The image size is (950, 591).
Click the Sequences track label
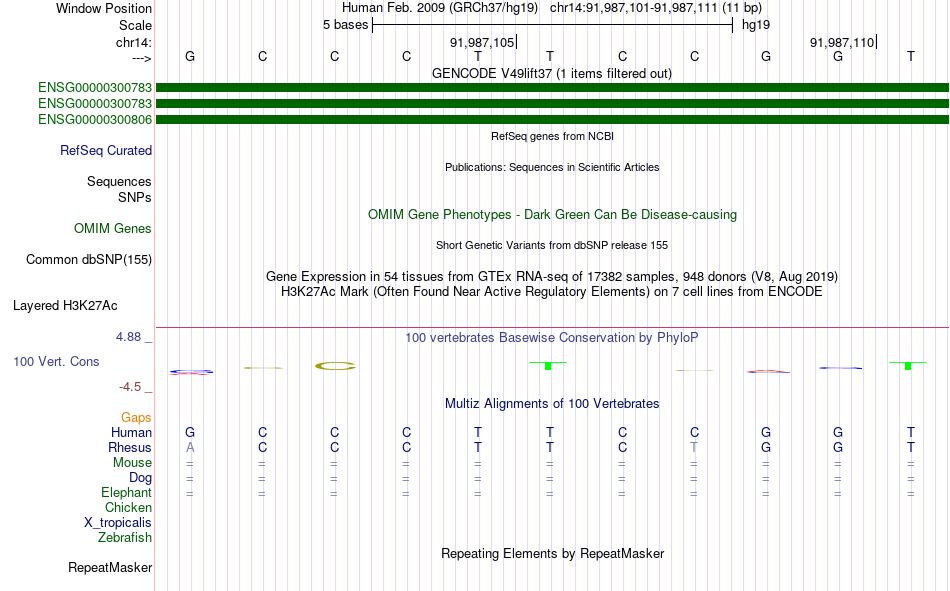coord(119,181)
